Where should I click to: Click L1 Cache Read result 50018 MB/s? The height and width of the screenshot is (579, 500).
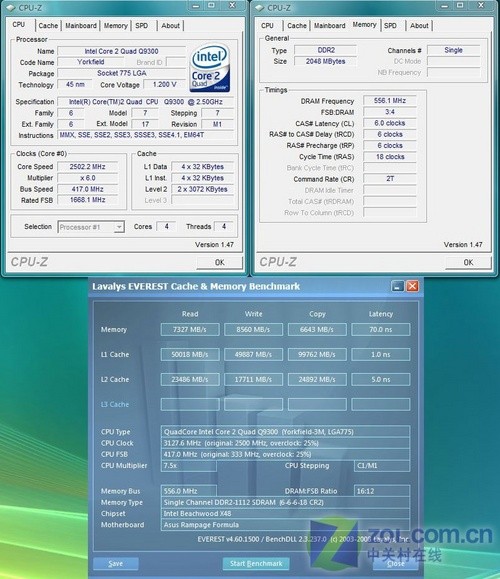coord(190,354)
